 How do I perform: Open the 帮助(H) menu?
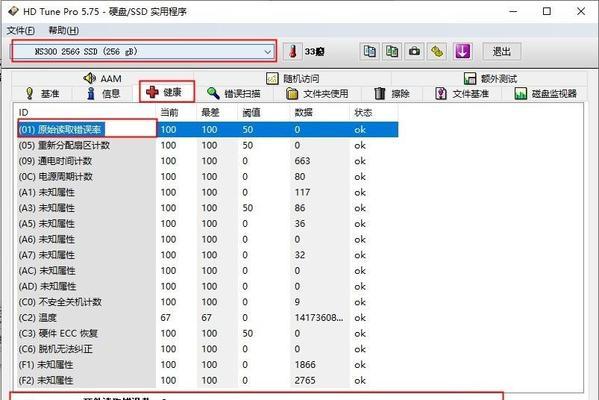point(63,31)
